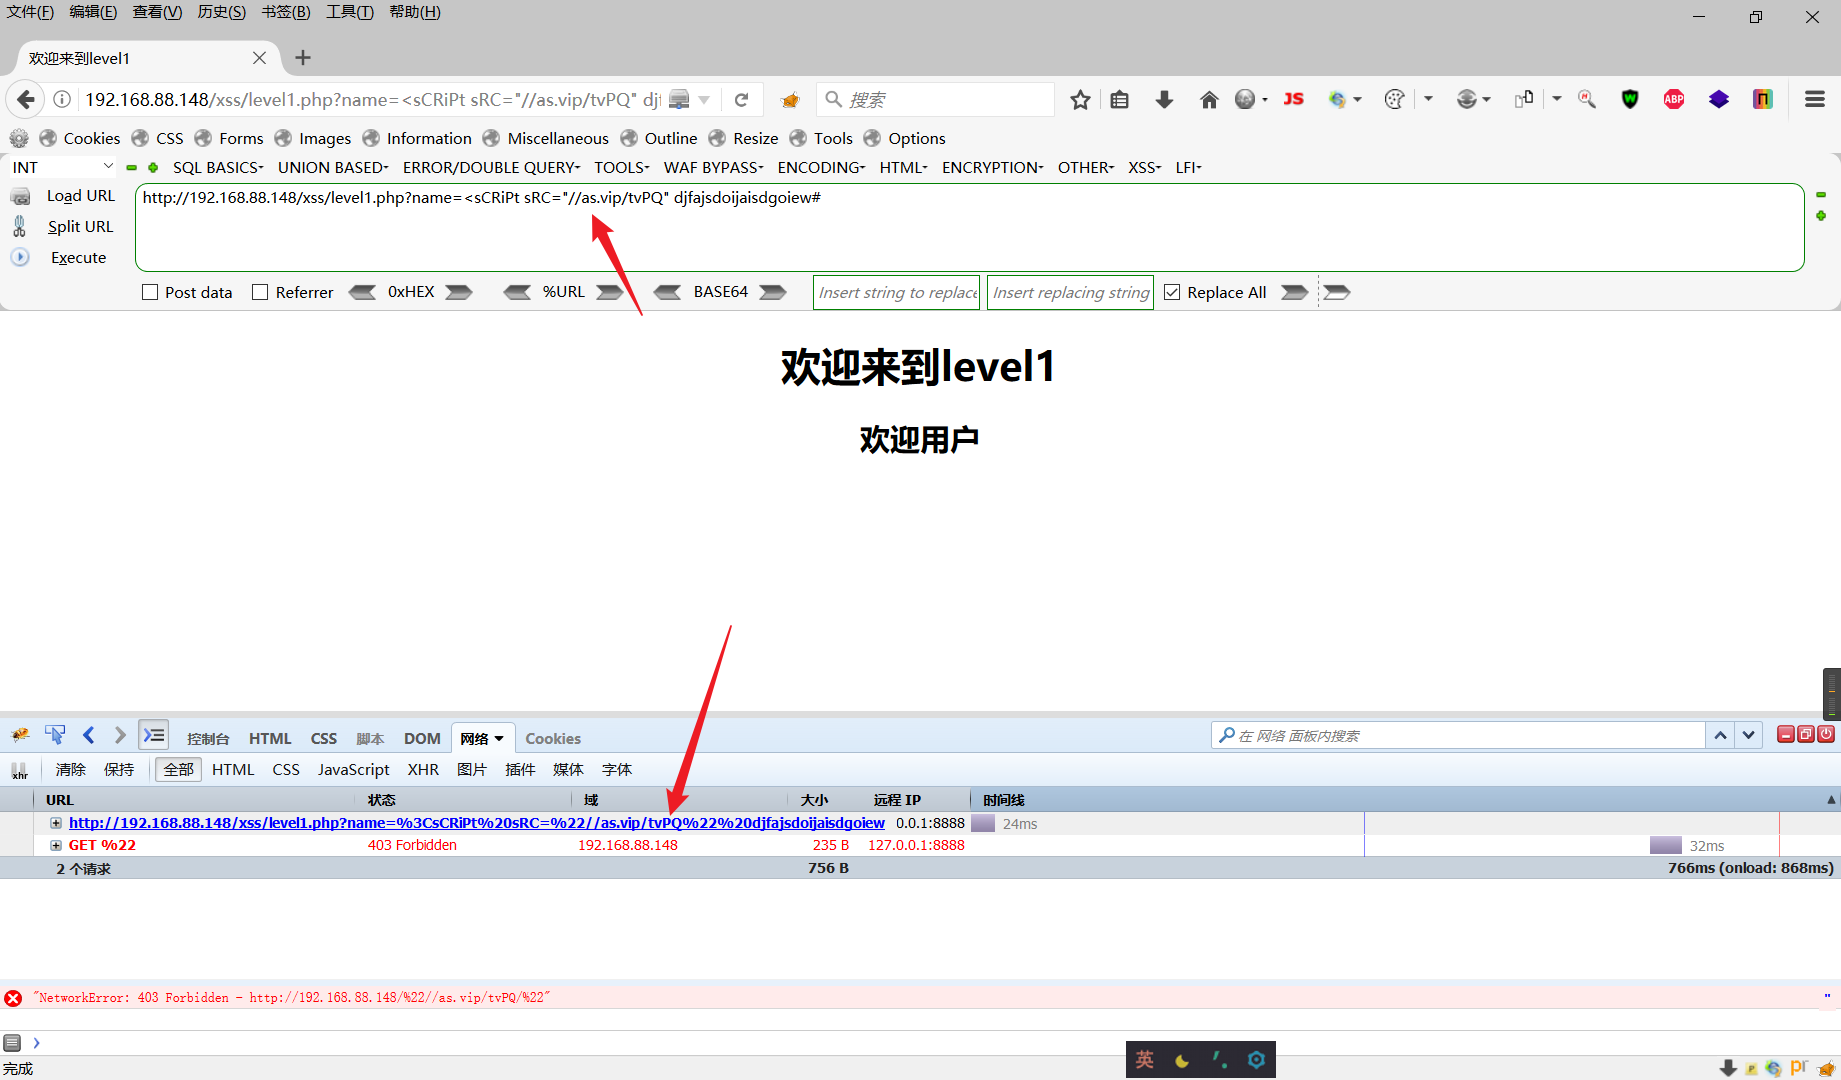Image resolution: width=1841 pixels, height=1080 pixels.
Task: Expand the 网络 panel dropdown arrow
Action: point(501,738)
